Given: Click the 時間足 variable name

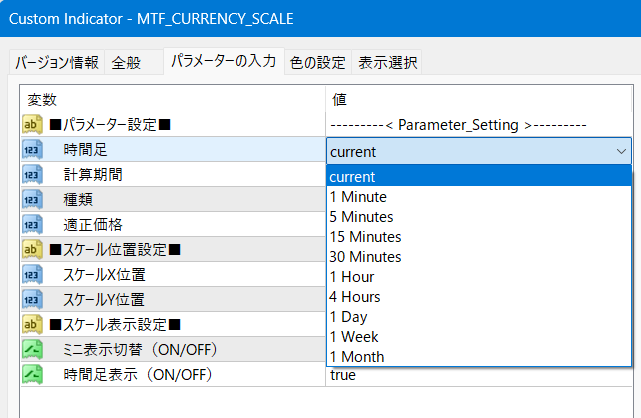Looking at the screenshot, I should pyautogui.click(x=85, y=150).
